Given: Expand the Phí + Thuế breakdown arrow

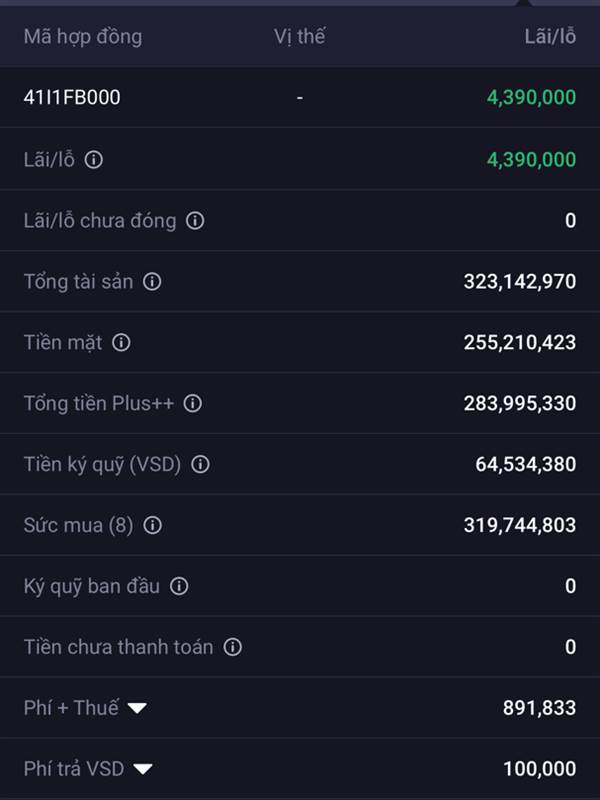Looking at the screenshot, I should 137,708.
